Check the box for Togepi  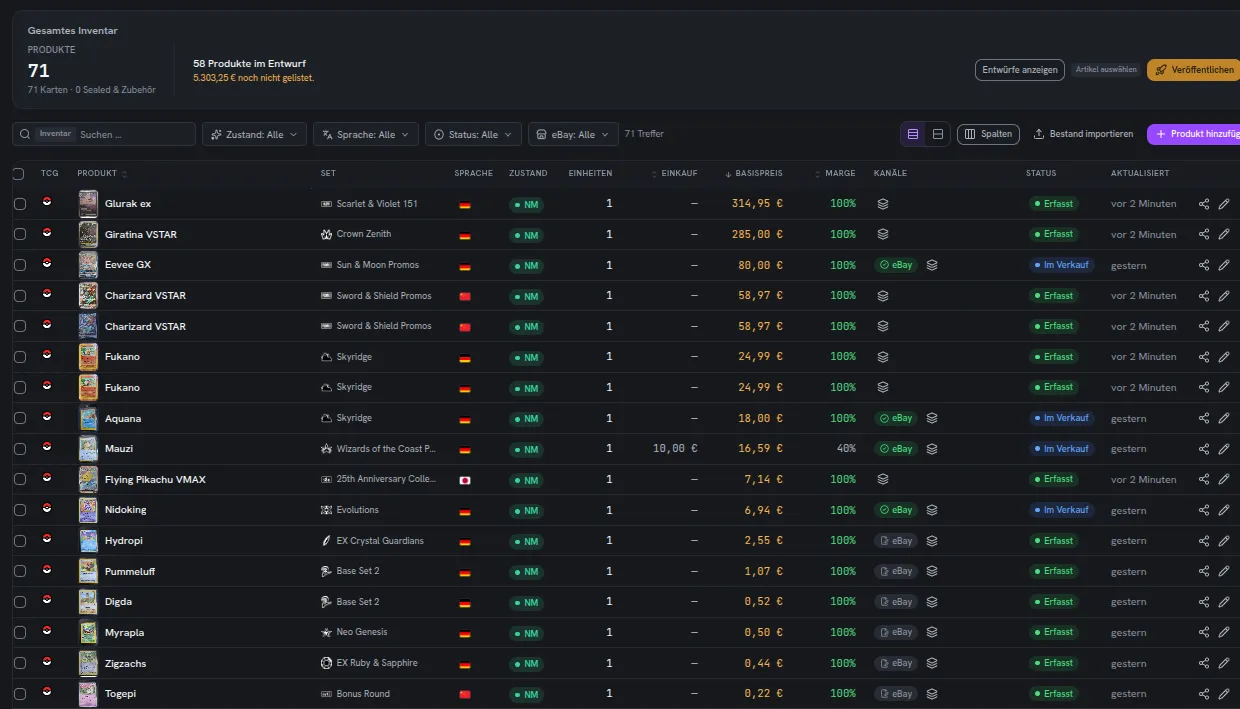[x=20, y=694]
